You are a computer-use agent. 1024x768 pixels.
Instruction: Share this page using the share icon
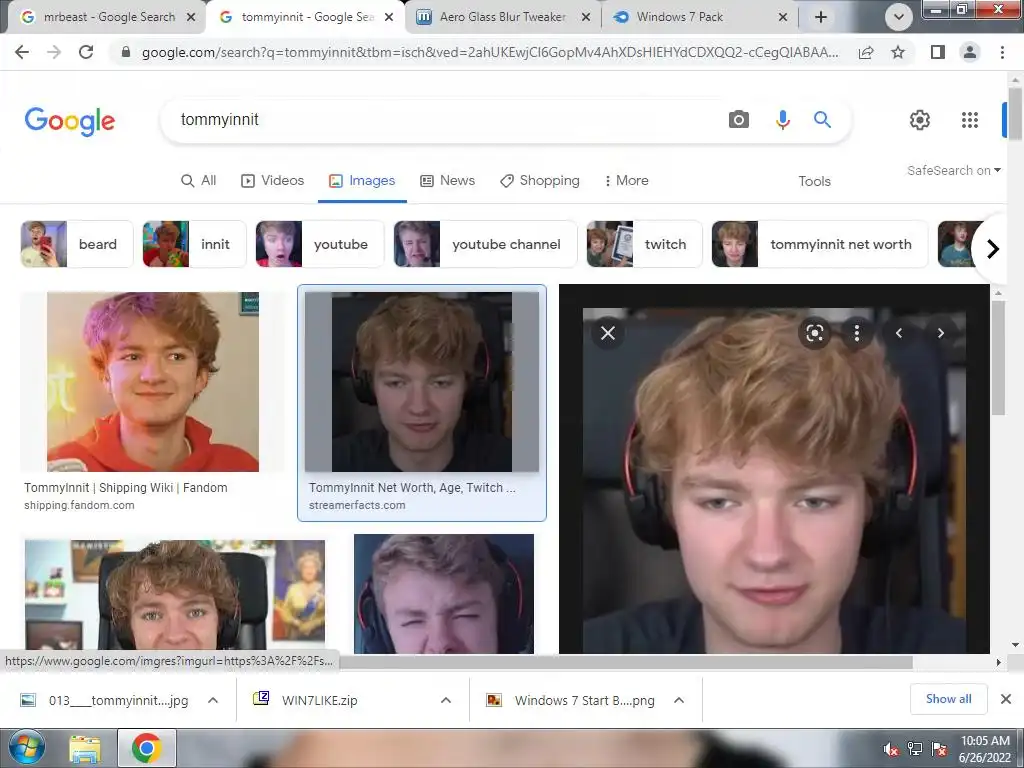click(x=866, y=52)
